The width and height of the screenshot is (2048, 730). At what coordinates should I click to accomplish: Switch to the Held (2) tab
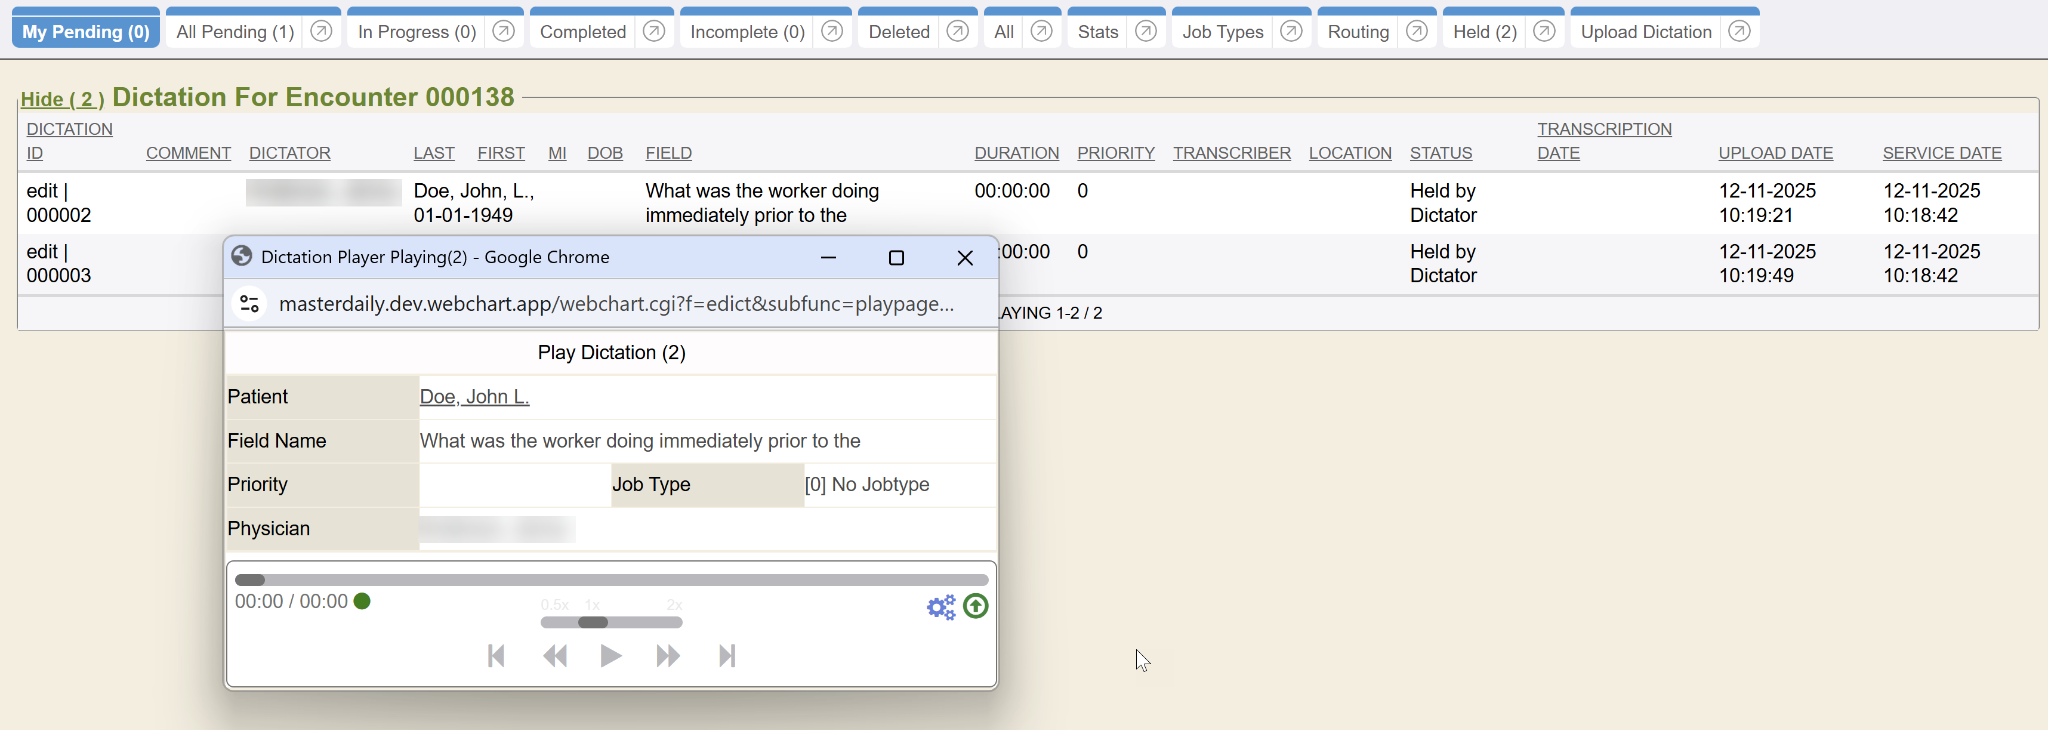tap(1484, 32)
